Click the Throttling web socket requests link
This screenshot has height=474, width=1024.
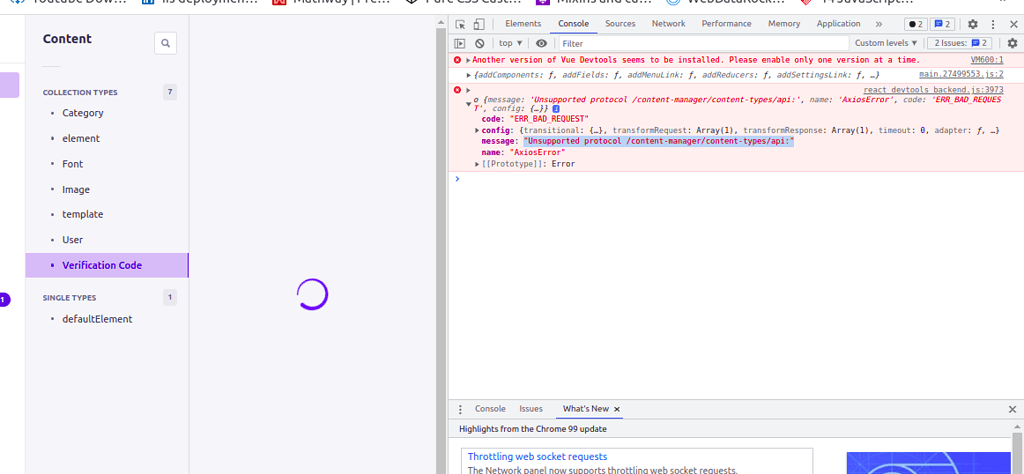537,457
